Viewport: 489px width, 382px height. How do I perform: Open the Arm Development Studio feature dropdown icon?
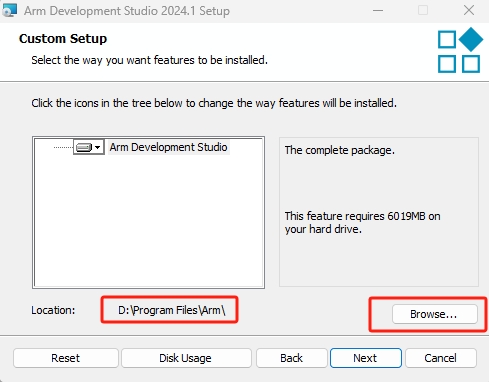(x=89, y=147)
